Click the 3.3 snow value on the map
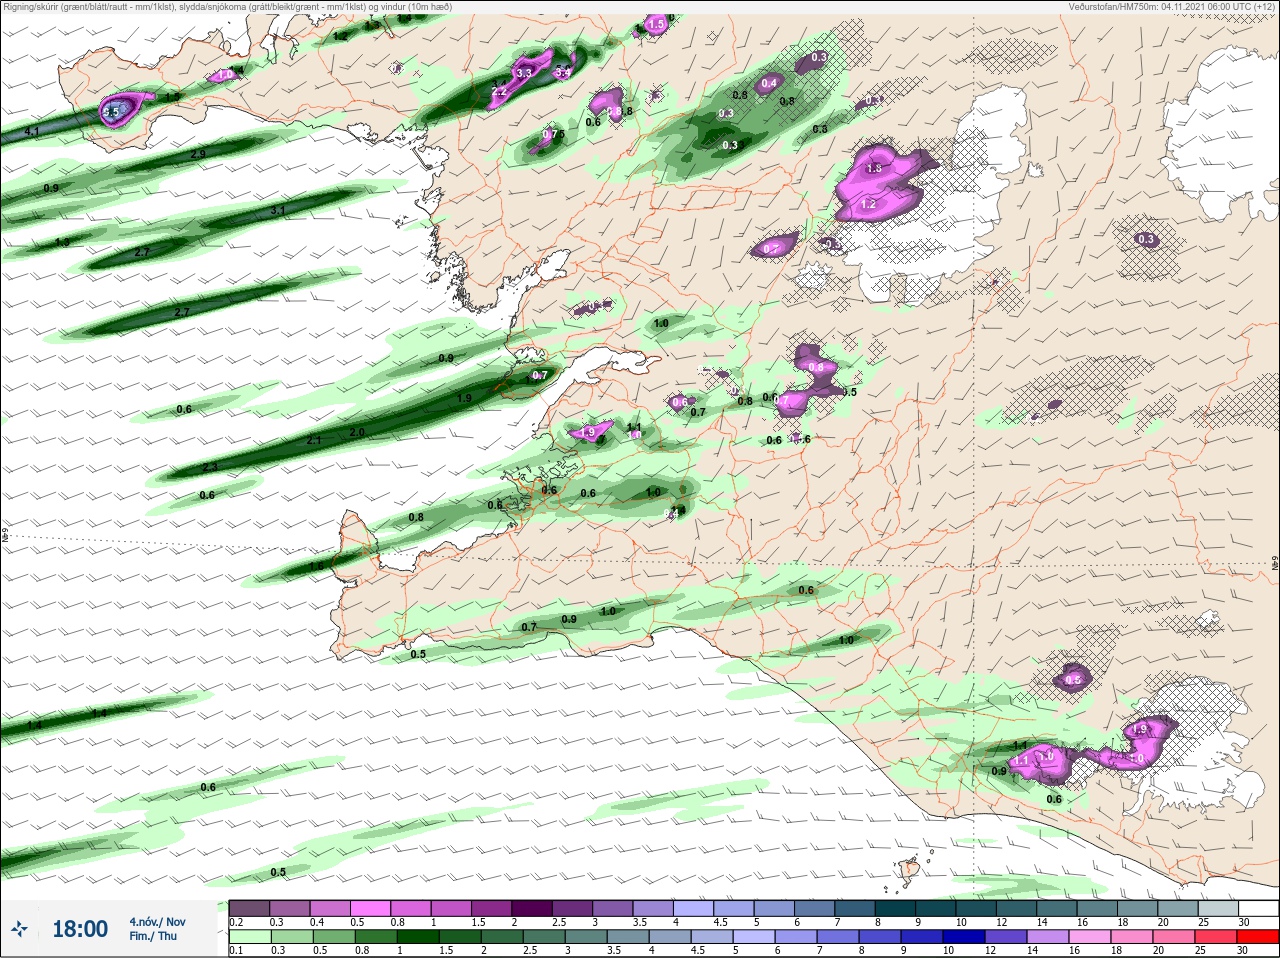Image resolution: width=1280 pixels, height=958 pixels. click(524, 74)
